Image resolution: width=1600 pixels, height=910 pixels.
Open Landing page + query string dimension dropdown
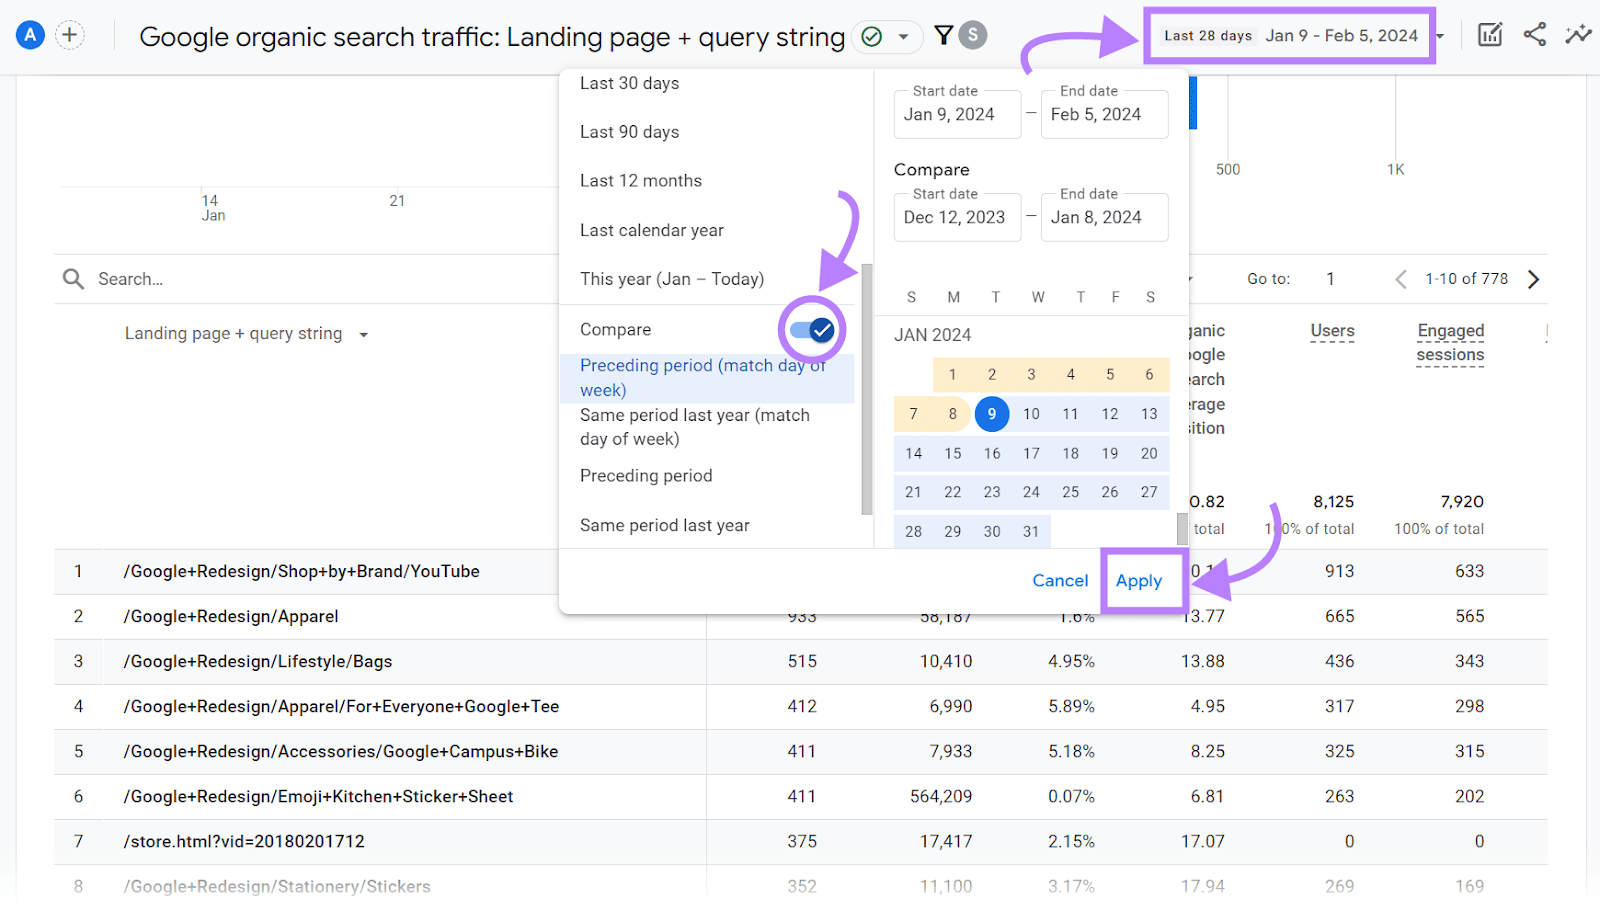coord(246,334)
